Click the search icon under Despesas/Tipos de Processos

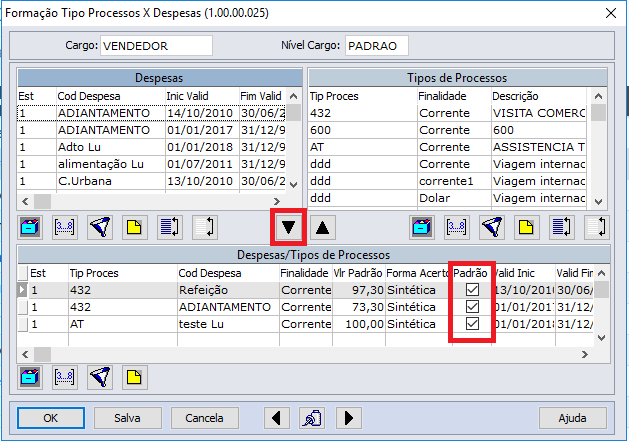30,377
